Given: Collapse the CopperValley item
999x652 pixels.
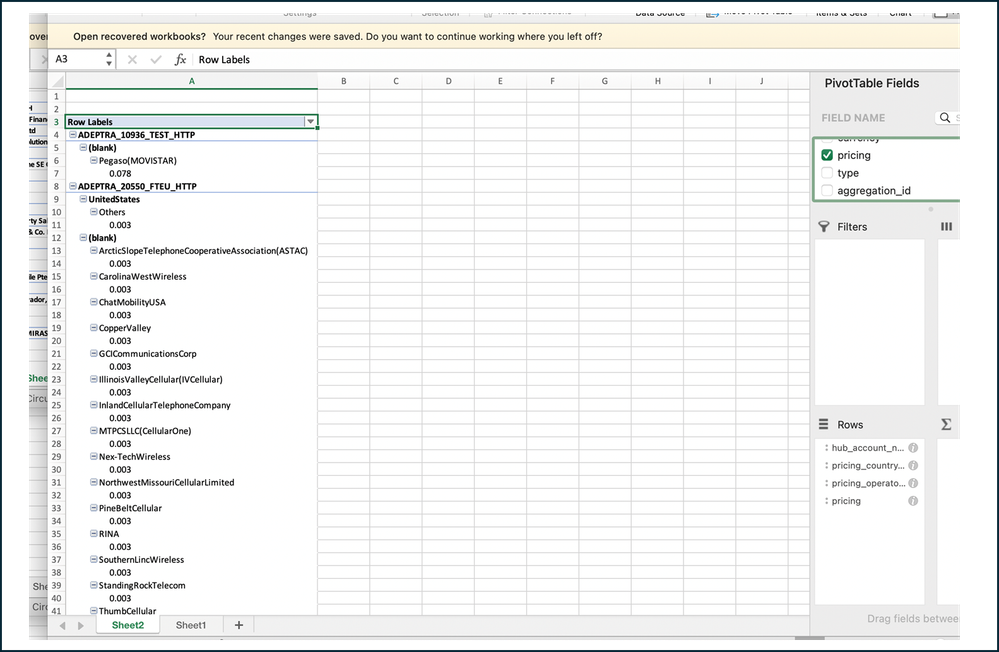Looking at the screenshot, I should tap(94, 328).
